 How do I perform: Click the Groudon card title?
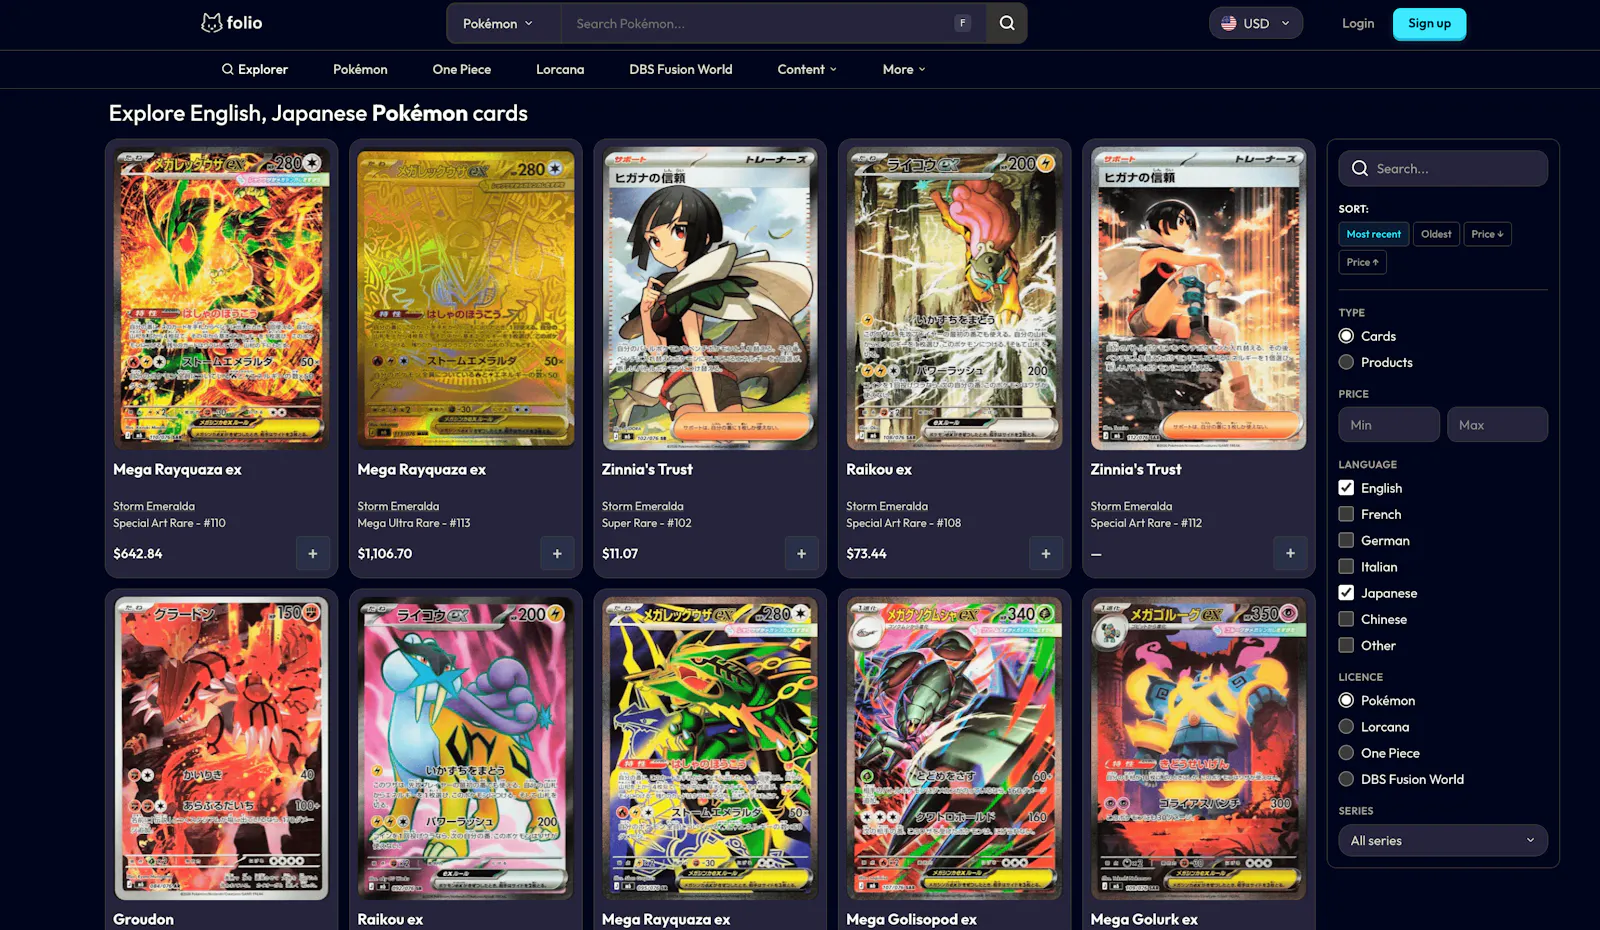point(143,919)
